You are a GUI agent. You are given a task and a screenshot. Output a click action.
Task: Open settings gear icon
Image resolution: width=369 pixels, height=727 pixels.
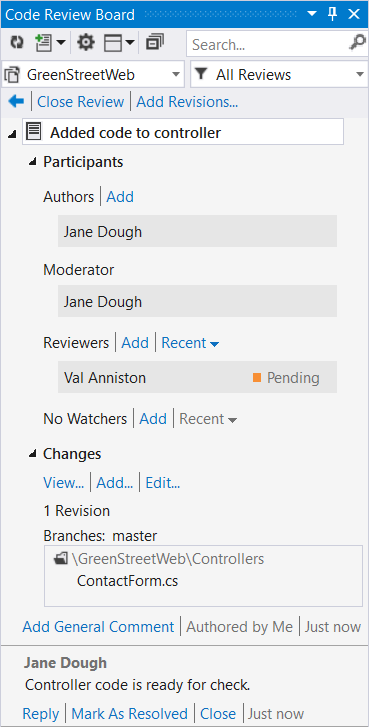coord(85,43)
